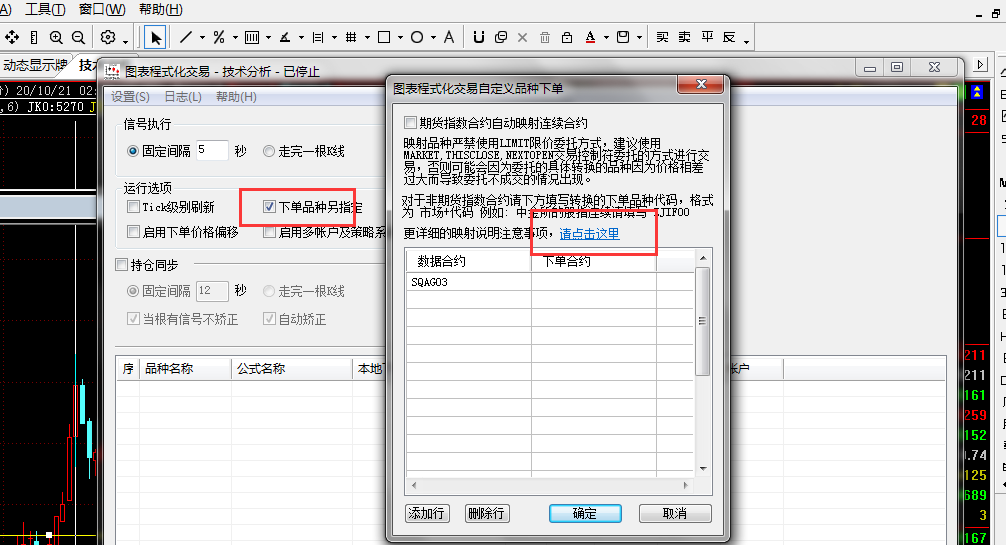Click the 删除行 button
The width and height of the screenshot is (1006, 545).
click(487, 513)
